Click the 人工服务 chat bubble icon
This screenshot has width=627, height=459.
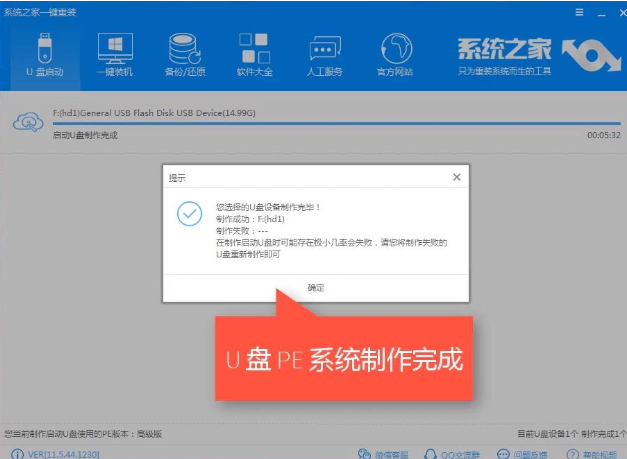[x=325, y=55]
